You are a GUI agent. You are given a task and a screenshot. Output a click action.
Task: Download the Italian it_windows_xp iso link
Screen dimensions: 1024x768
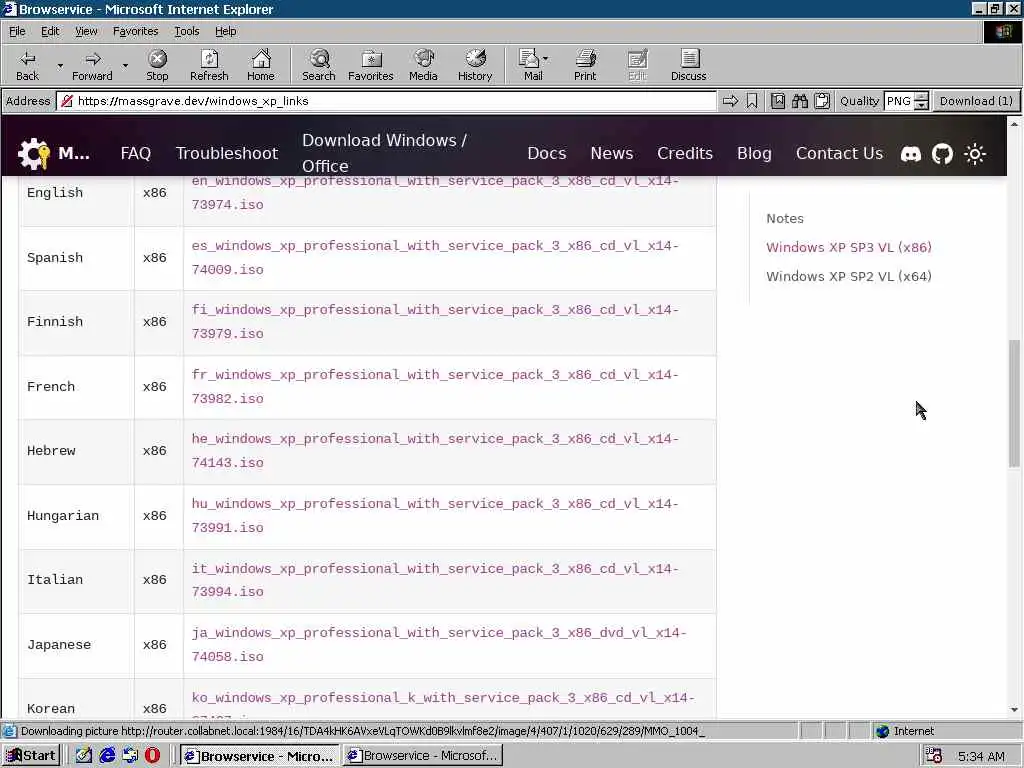(435, 580)
